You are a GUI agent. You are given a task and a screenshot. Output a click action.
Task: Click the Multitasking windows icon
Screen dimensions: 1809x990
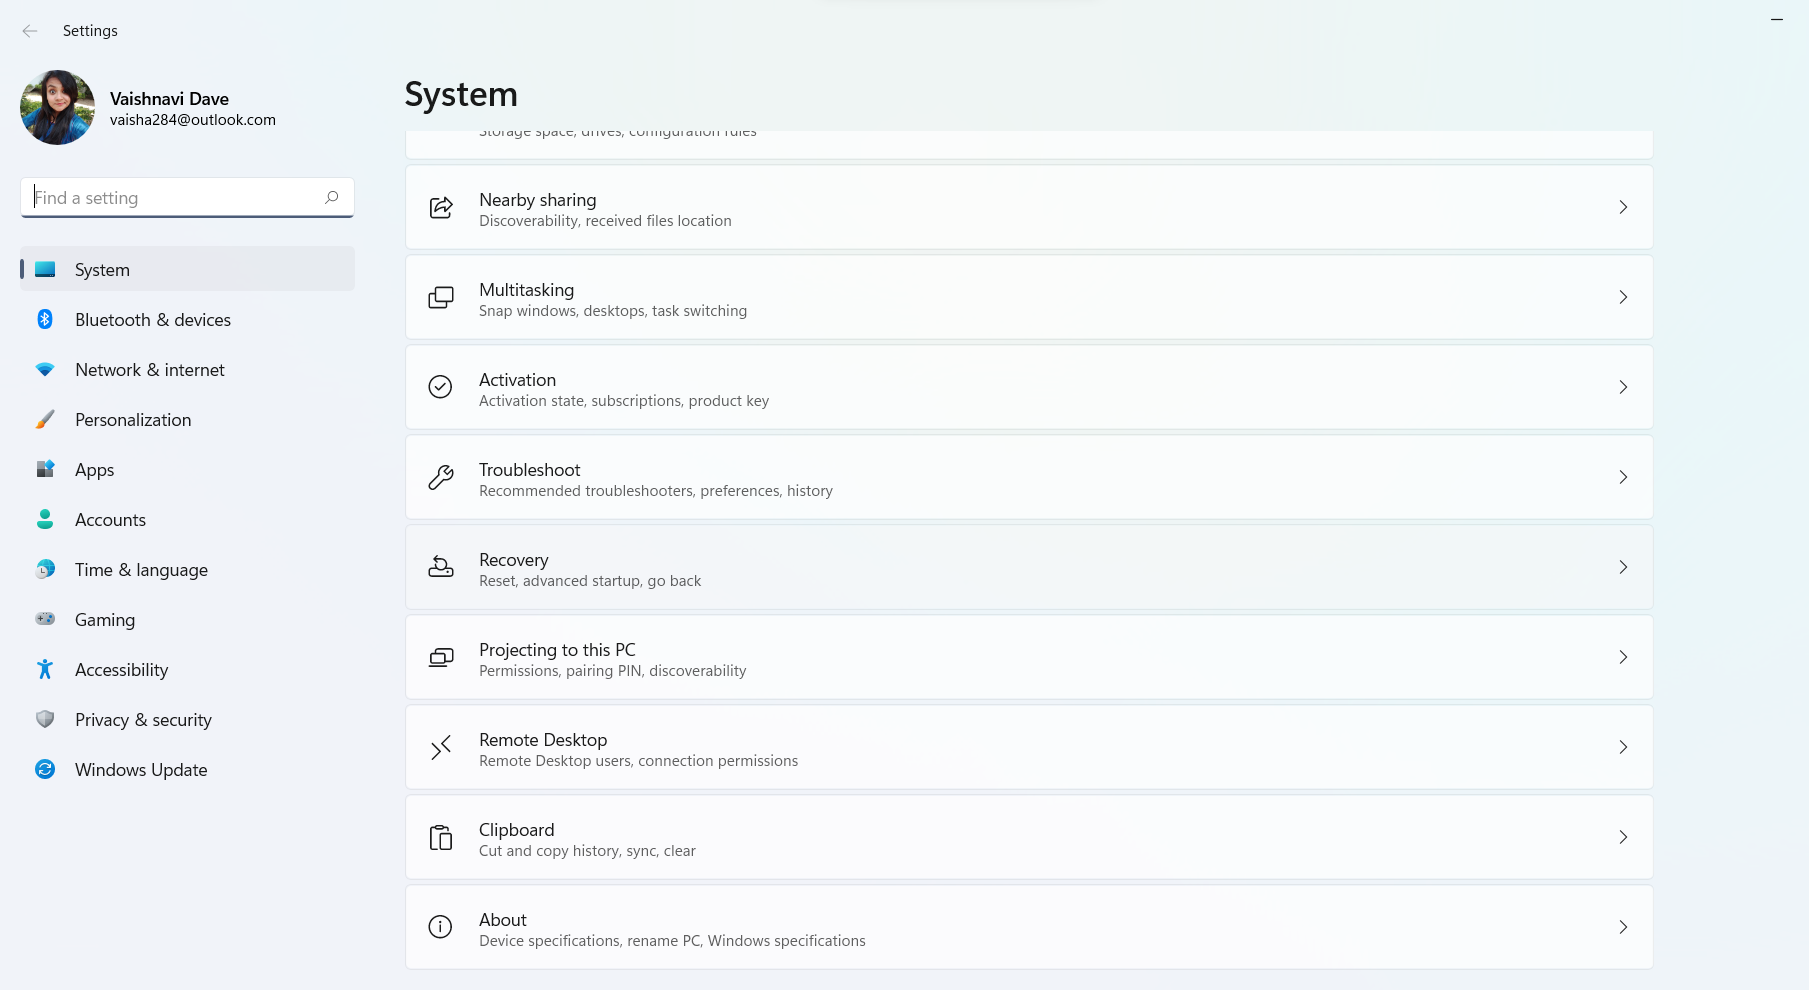click(x=441, y=297)
